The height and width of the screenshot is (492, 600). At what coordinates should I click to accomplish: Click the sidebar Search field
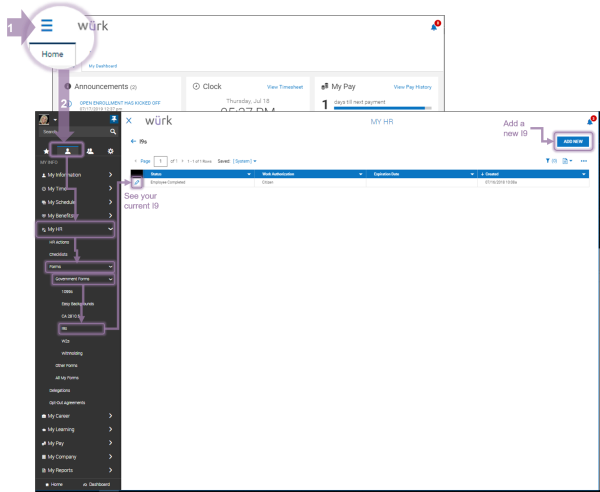pos(74,132)
